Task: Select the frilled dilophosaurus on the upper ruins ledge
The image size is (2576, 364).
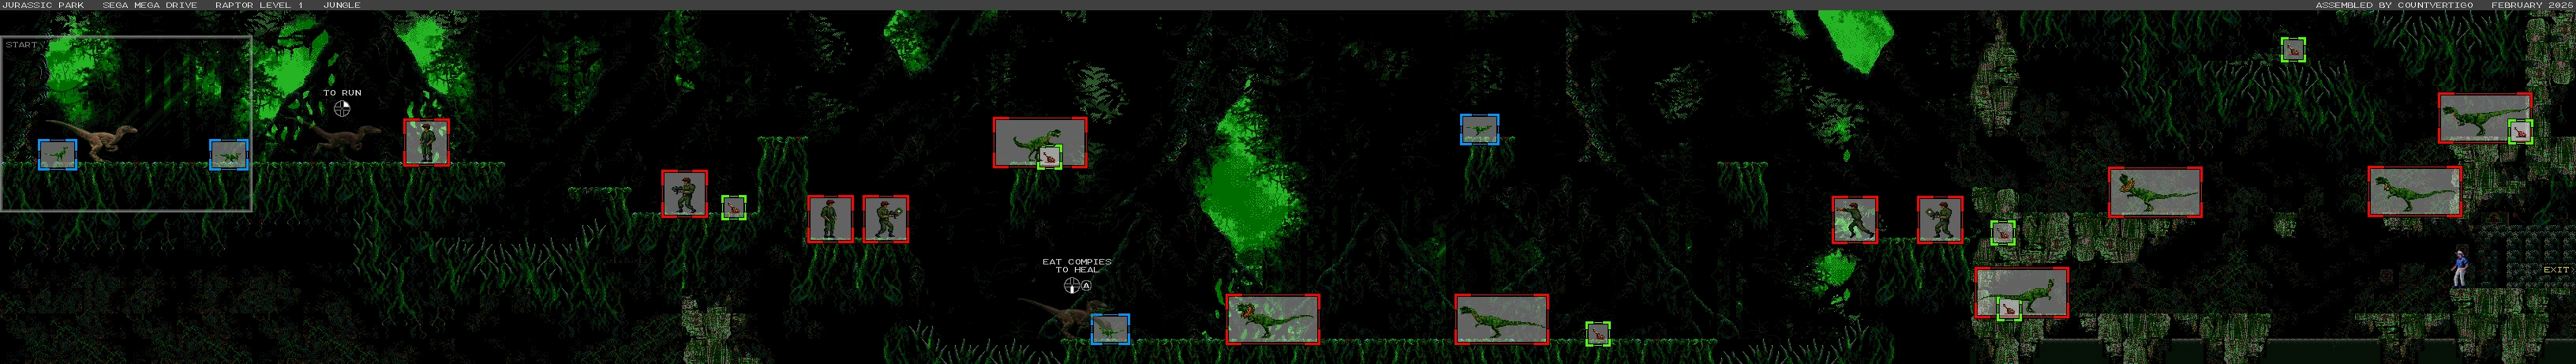Action: click(2155, 192)
